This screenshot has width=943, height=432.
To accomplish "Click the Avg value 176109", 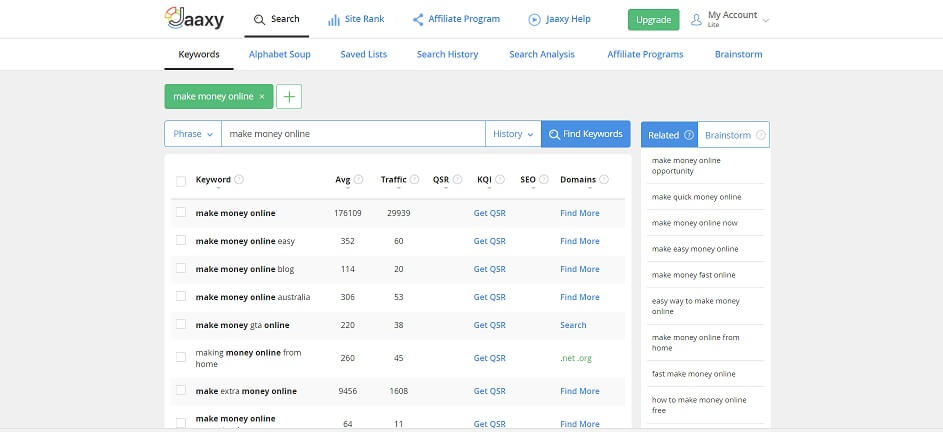I will (348, 213).
